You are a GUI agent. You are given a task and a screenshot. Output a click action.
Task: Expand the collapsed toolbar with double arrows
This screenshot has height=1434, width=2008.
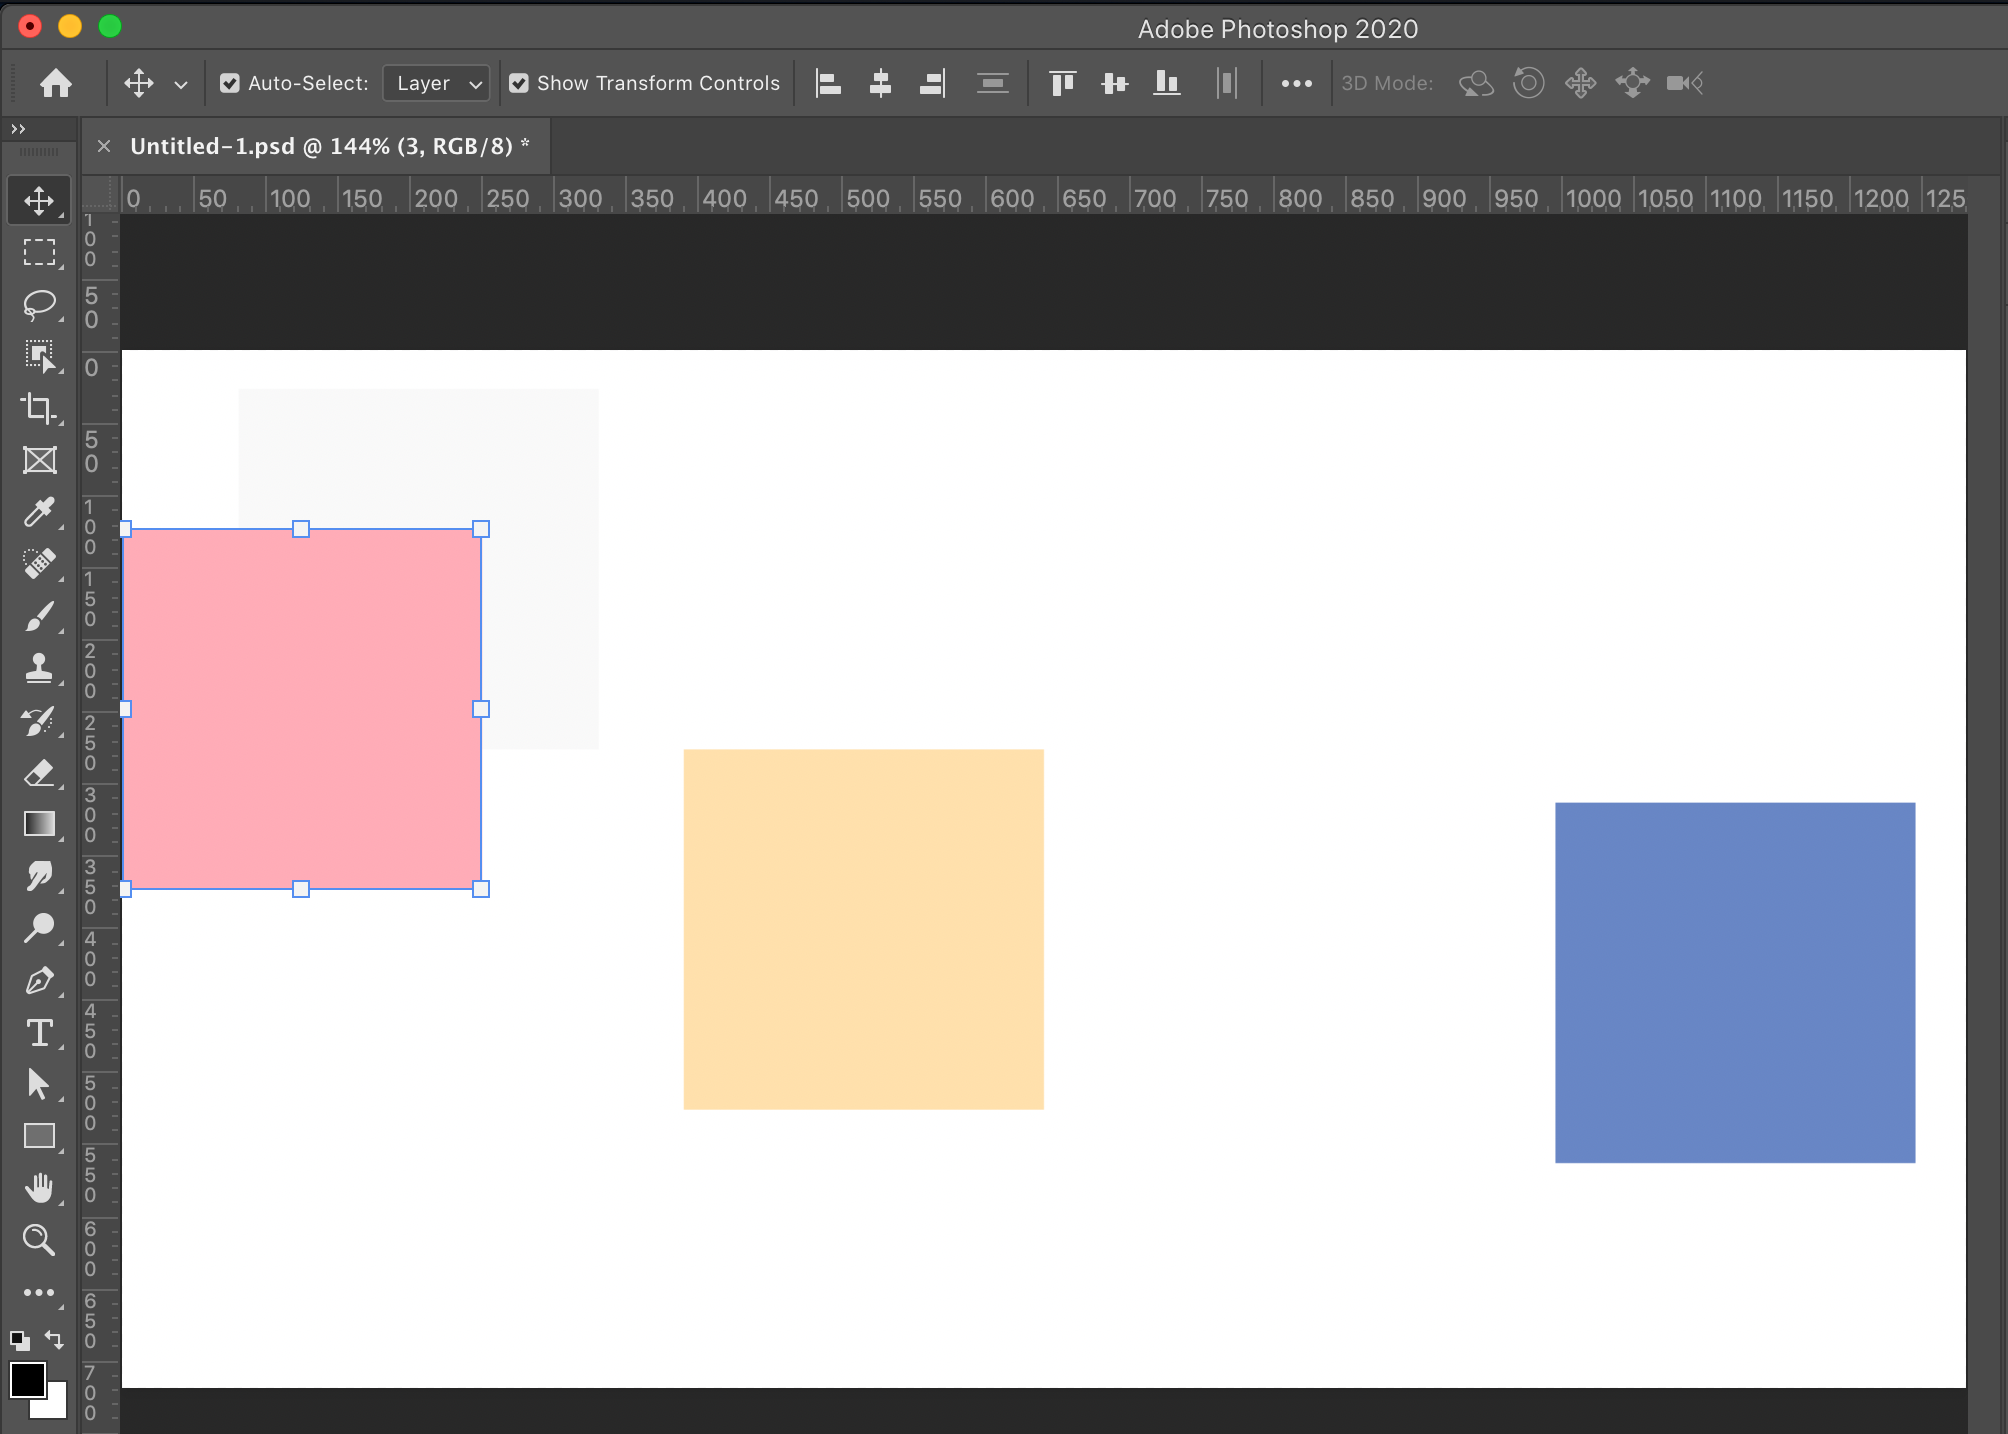(x=18, y=129)
